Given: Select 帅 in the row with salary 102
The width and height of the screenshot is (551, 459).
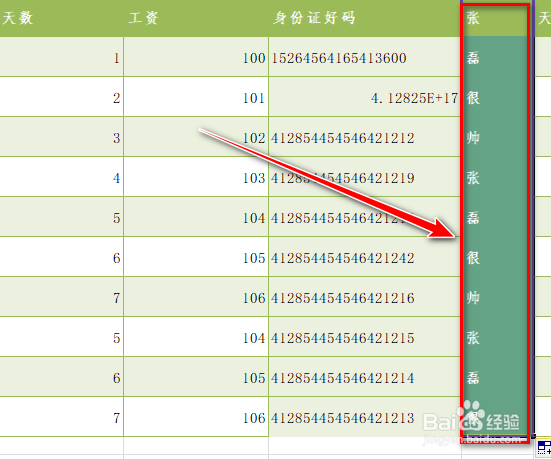Looking at the screenshot, I should (x=498, y=137).
